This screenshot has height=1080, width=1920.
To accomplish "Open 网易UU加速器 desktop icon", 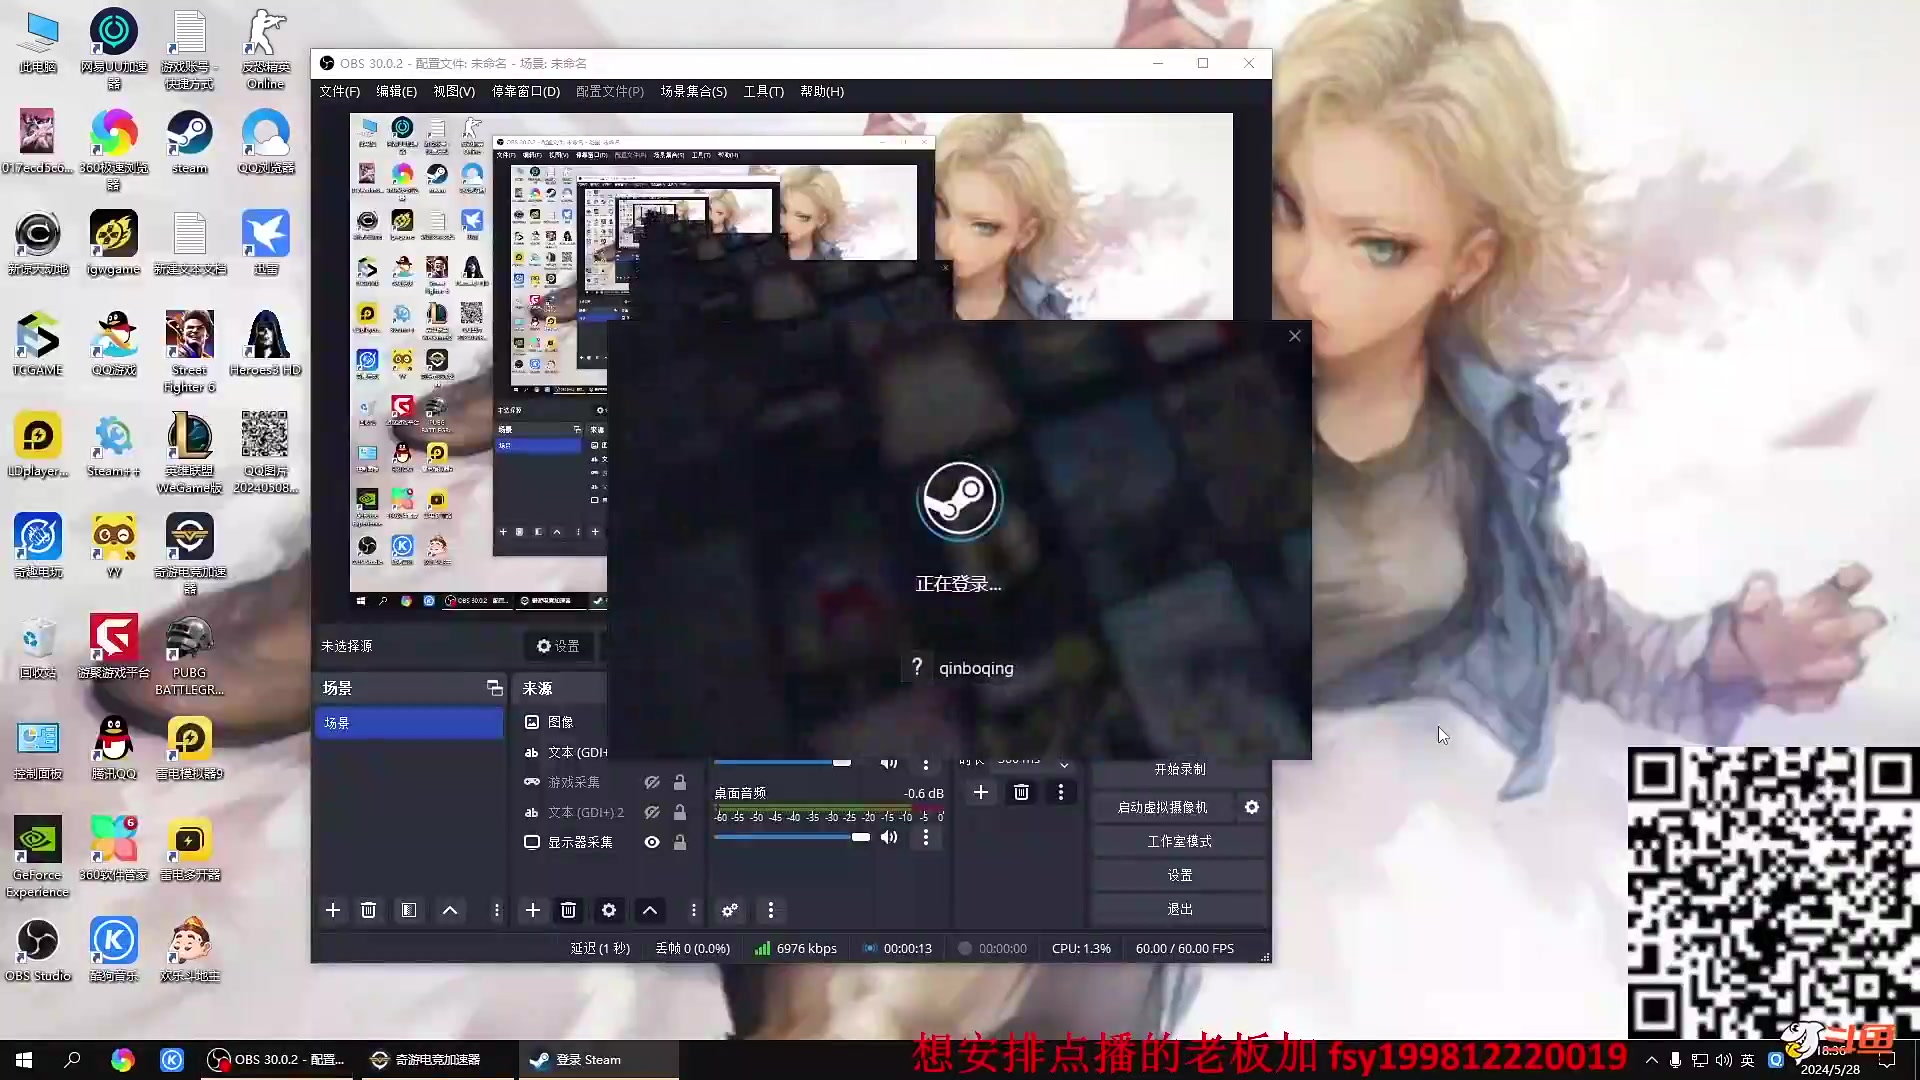I will coord(114,48).
